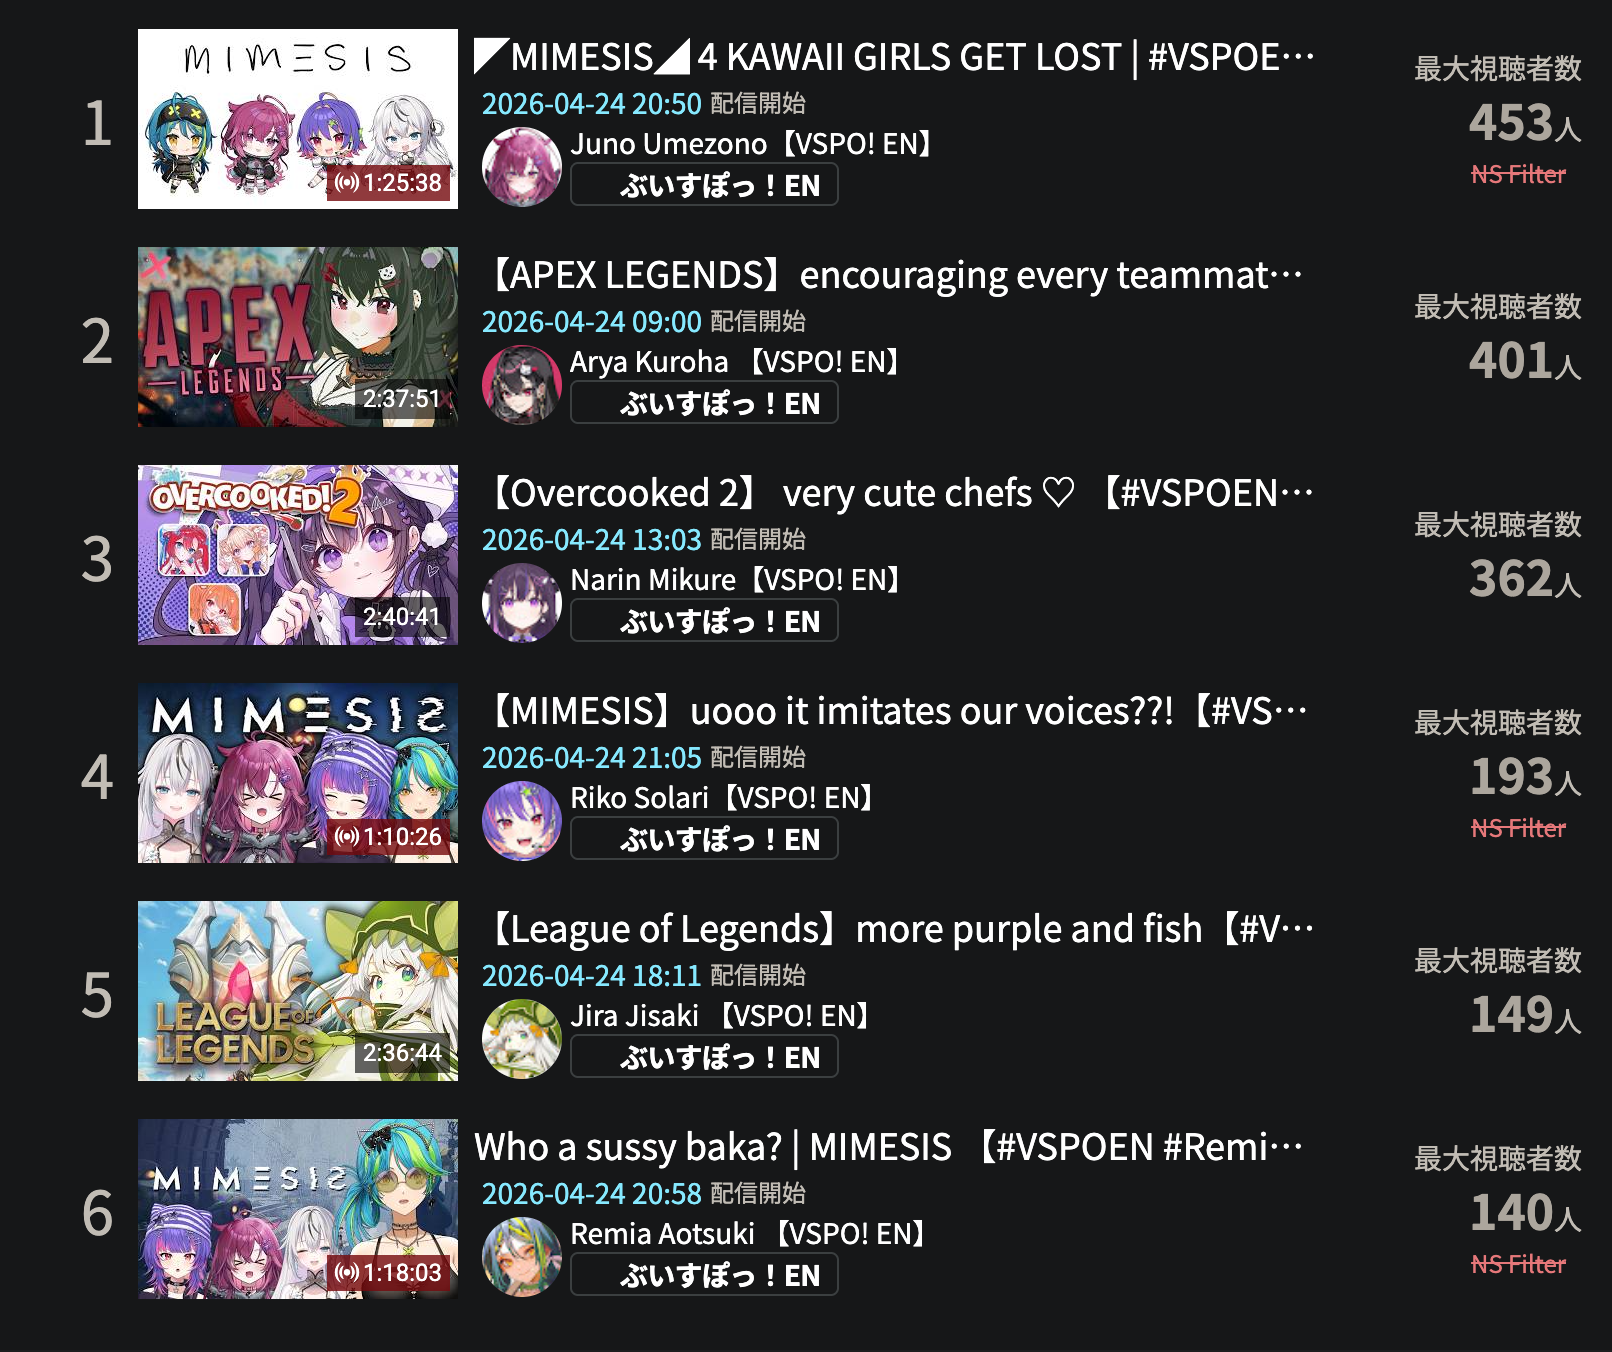
Task: Click Riko Solari's channel avatar icon
Action: pyautogui.click(x=522, y=821)
